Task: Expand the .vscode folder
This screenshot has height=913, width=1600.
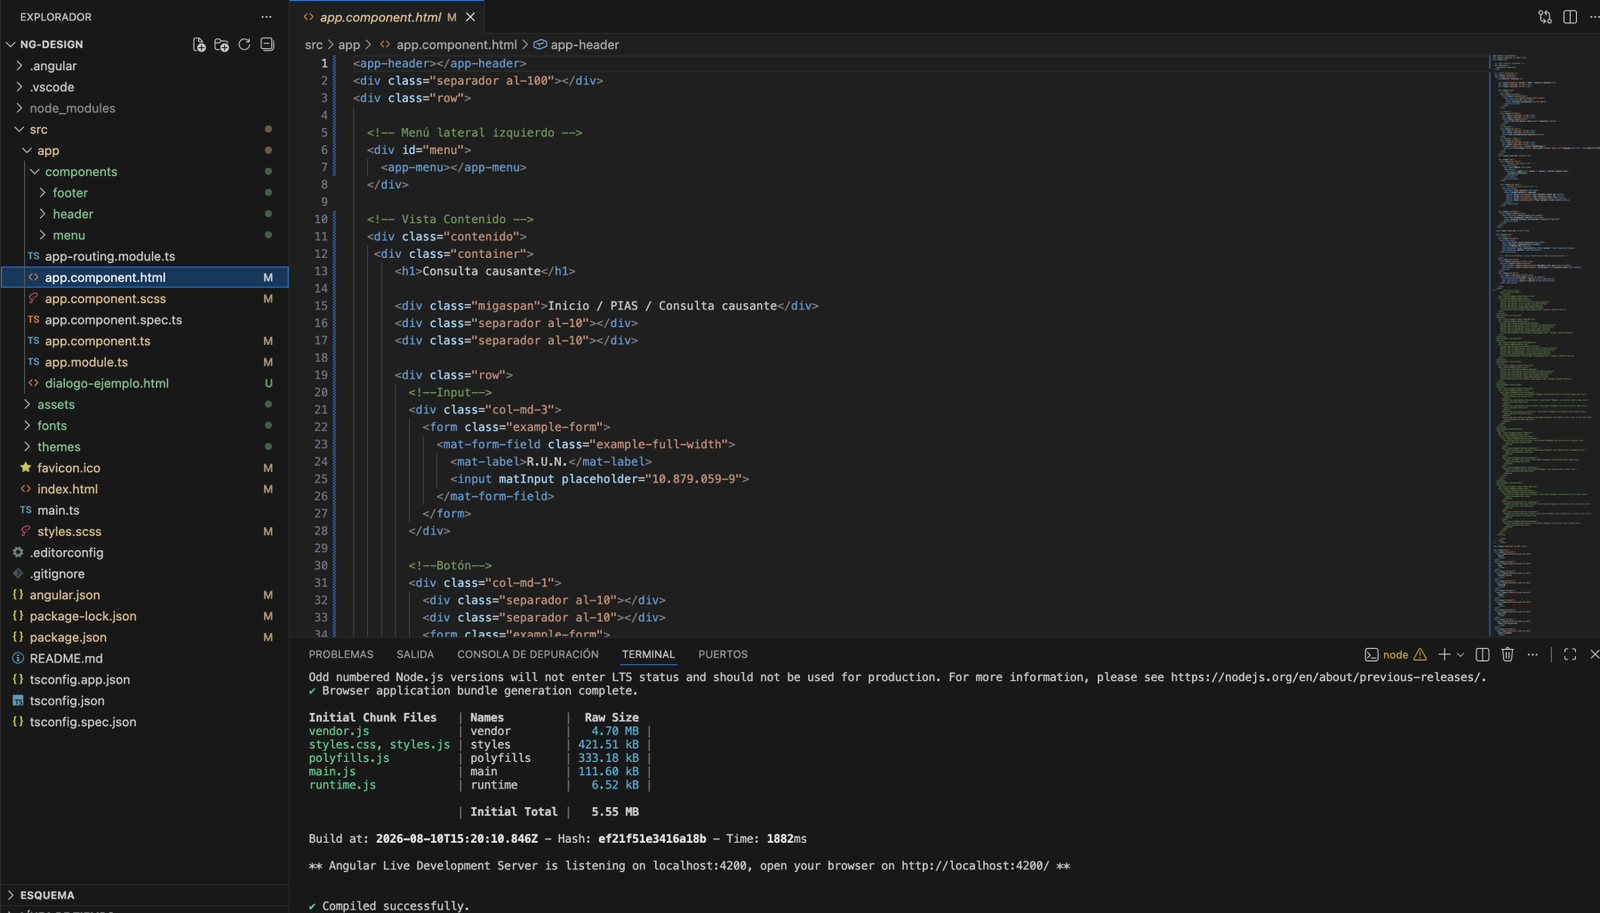Action: coord(144,87)
